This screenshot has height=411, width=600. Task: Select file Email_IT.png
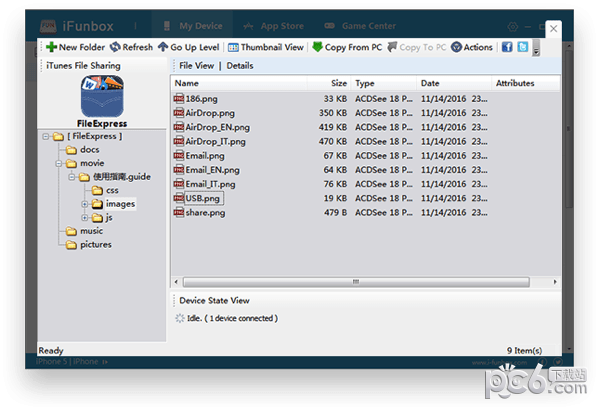(x=210, y=184)
